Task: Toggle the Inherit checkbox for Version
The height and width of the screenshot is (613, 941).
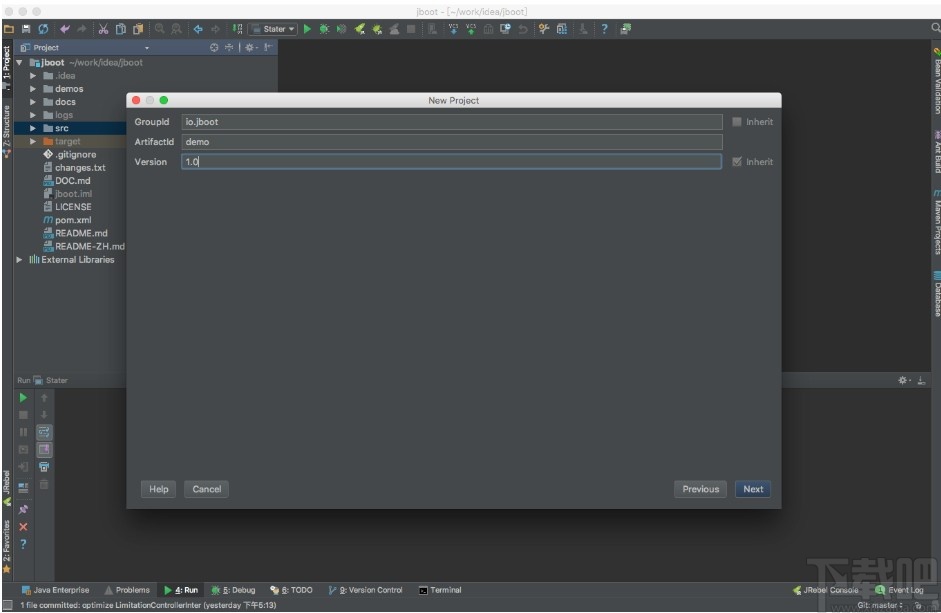Action: click(737, 162)
